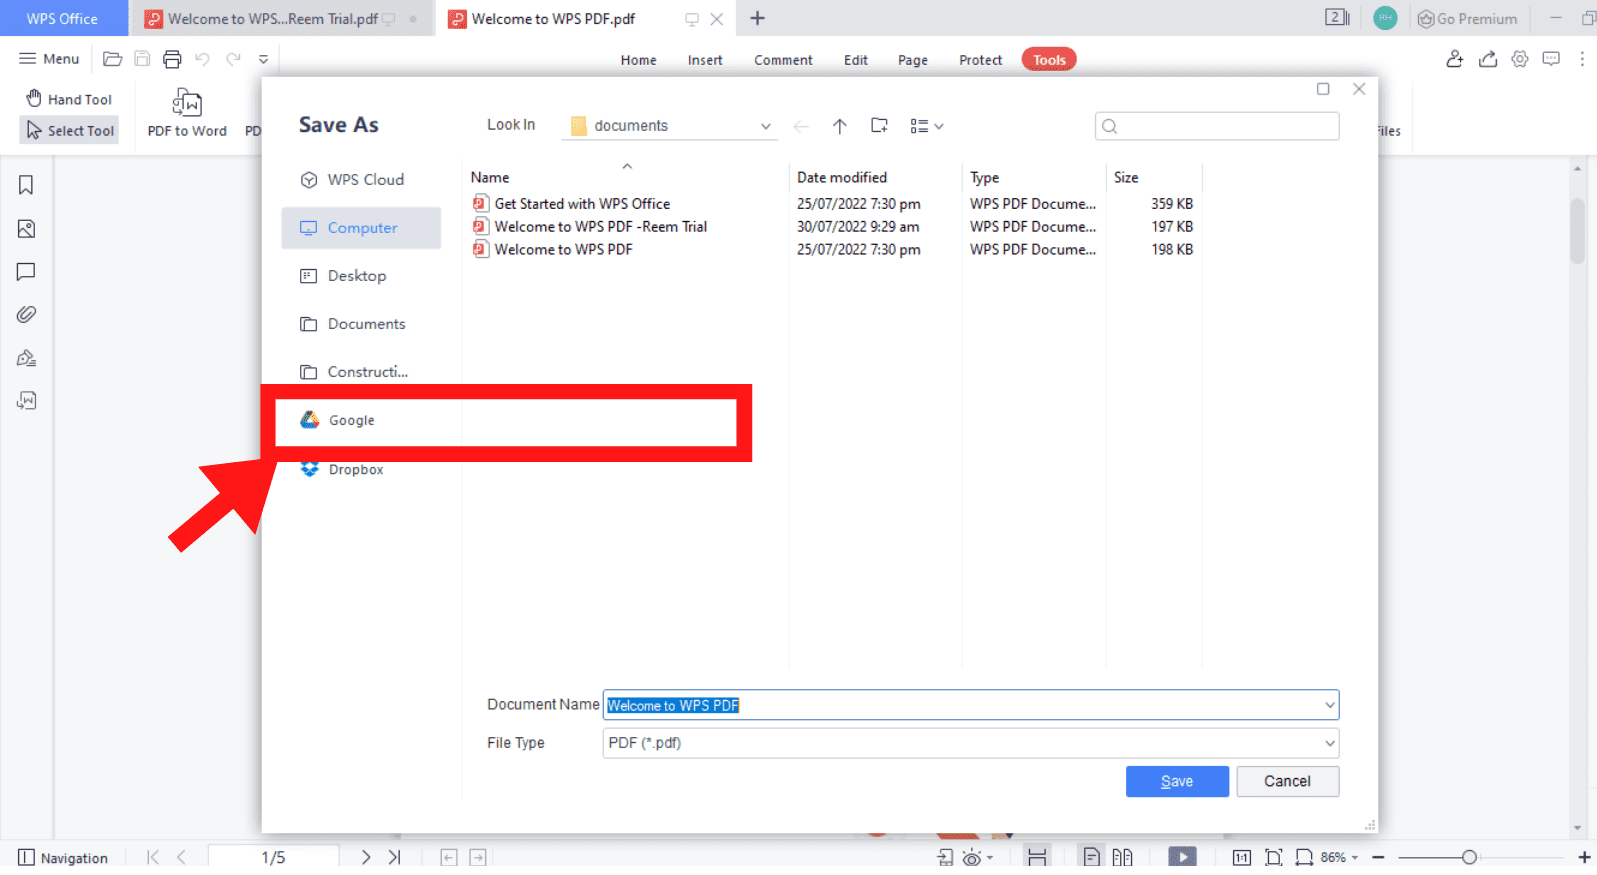Image resolution: width=1597 pixels, height=875 pixels.
Task: Toggle the Navigation pane in status bar
Action: coord(63,858)
